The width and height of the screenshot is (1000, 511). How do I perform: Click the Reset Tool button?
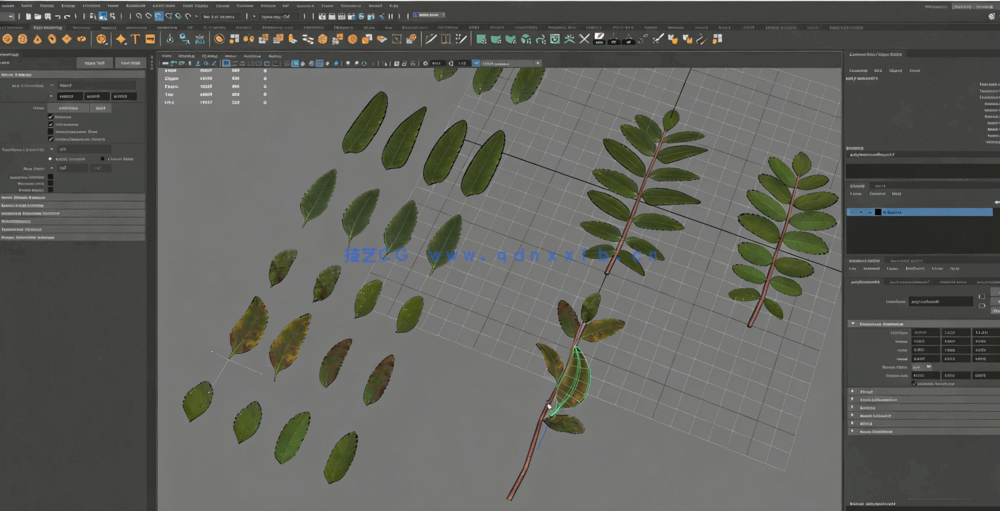pos(93,62)
